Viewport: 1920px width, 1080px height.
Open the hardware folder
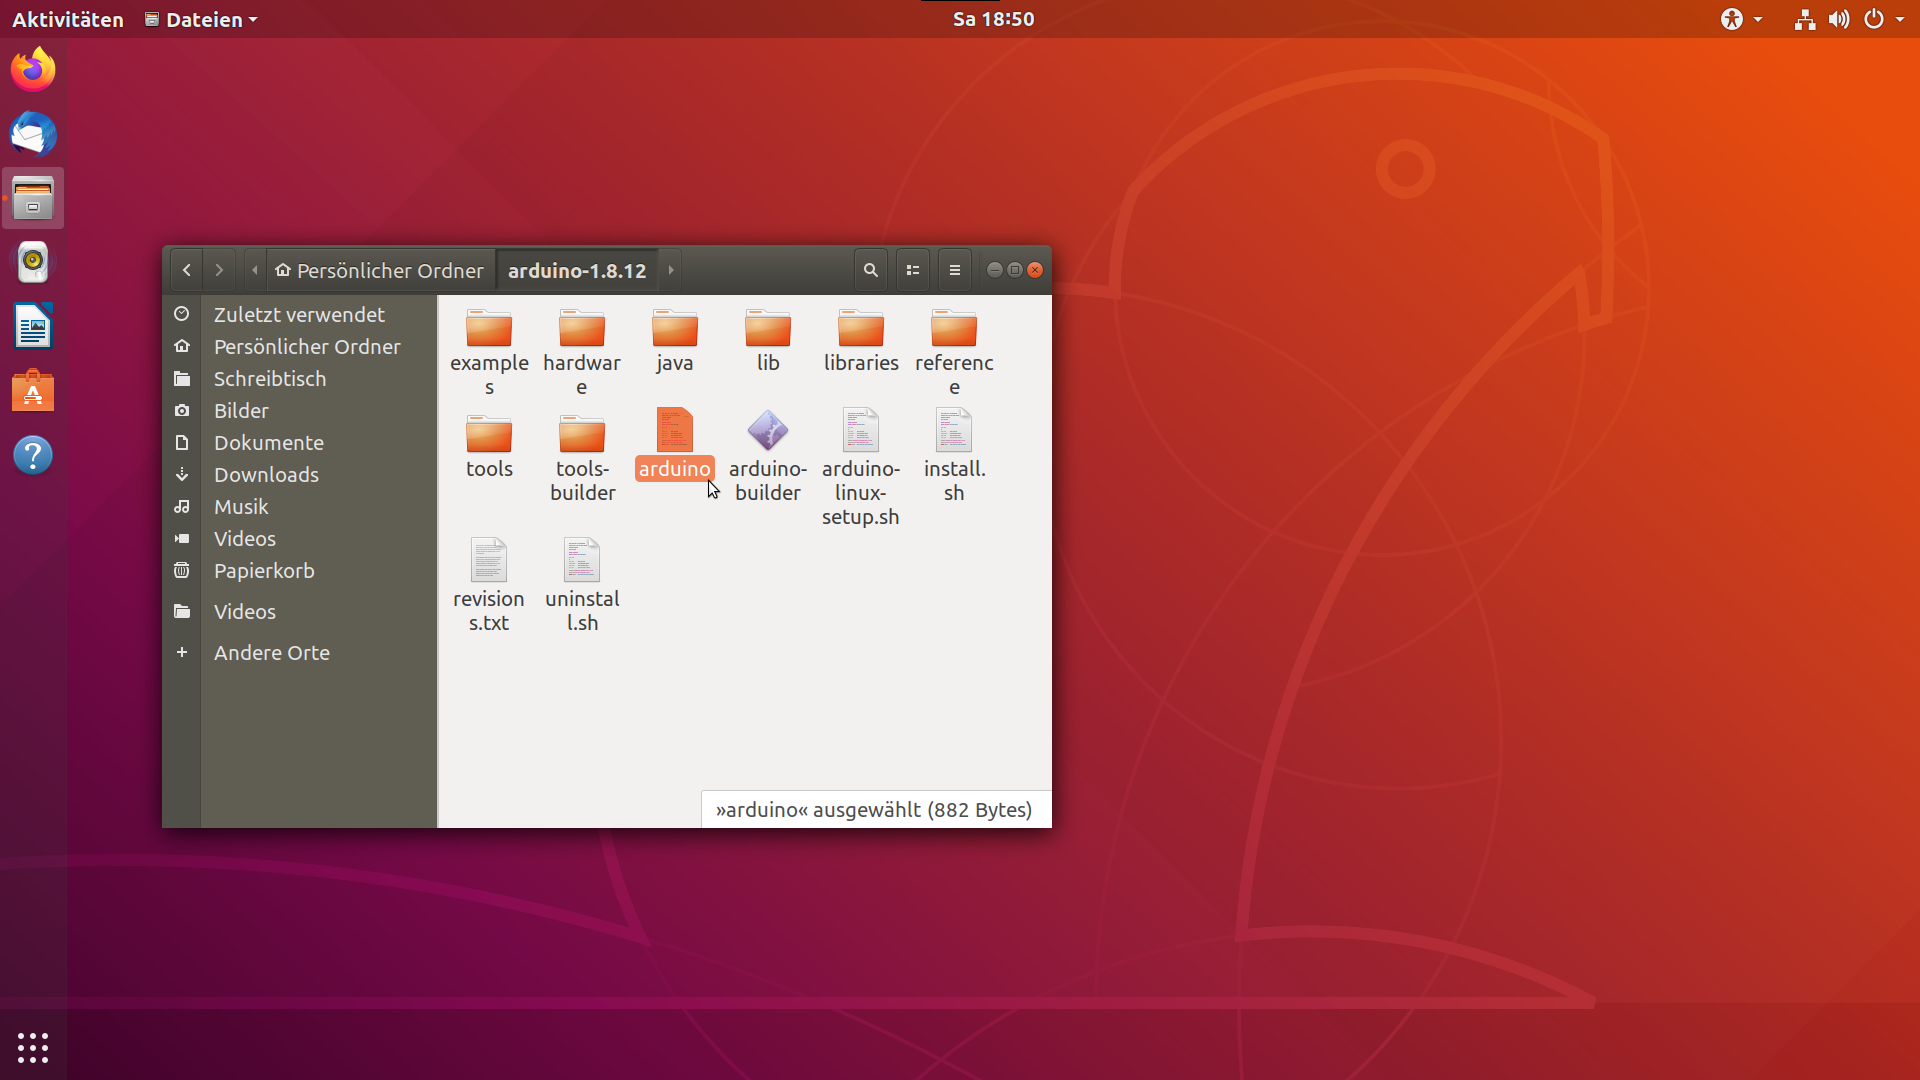tap(582, 352)
